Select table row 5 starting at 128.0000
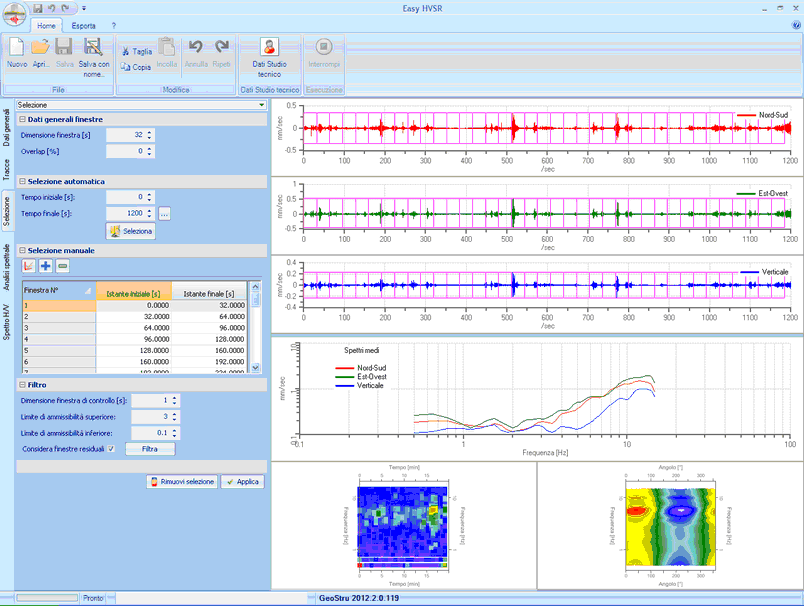 tap(134, 351)
